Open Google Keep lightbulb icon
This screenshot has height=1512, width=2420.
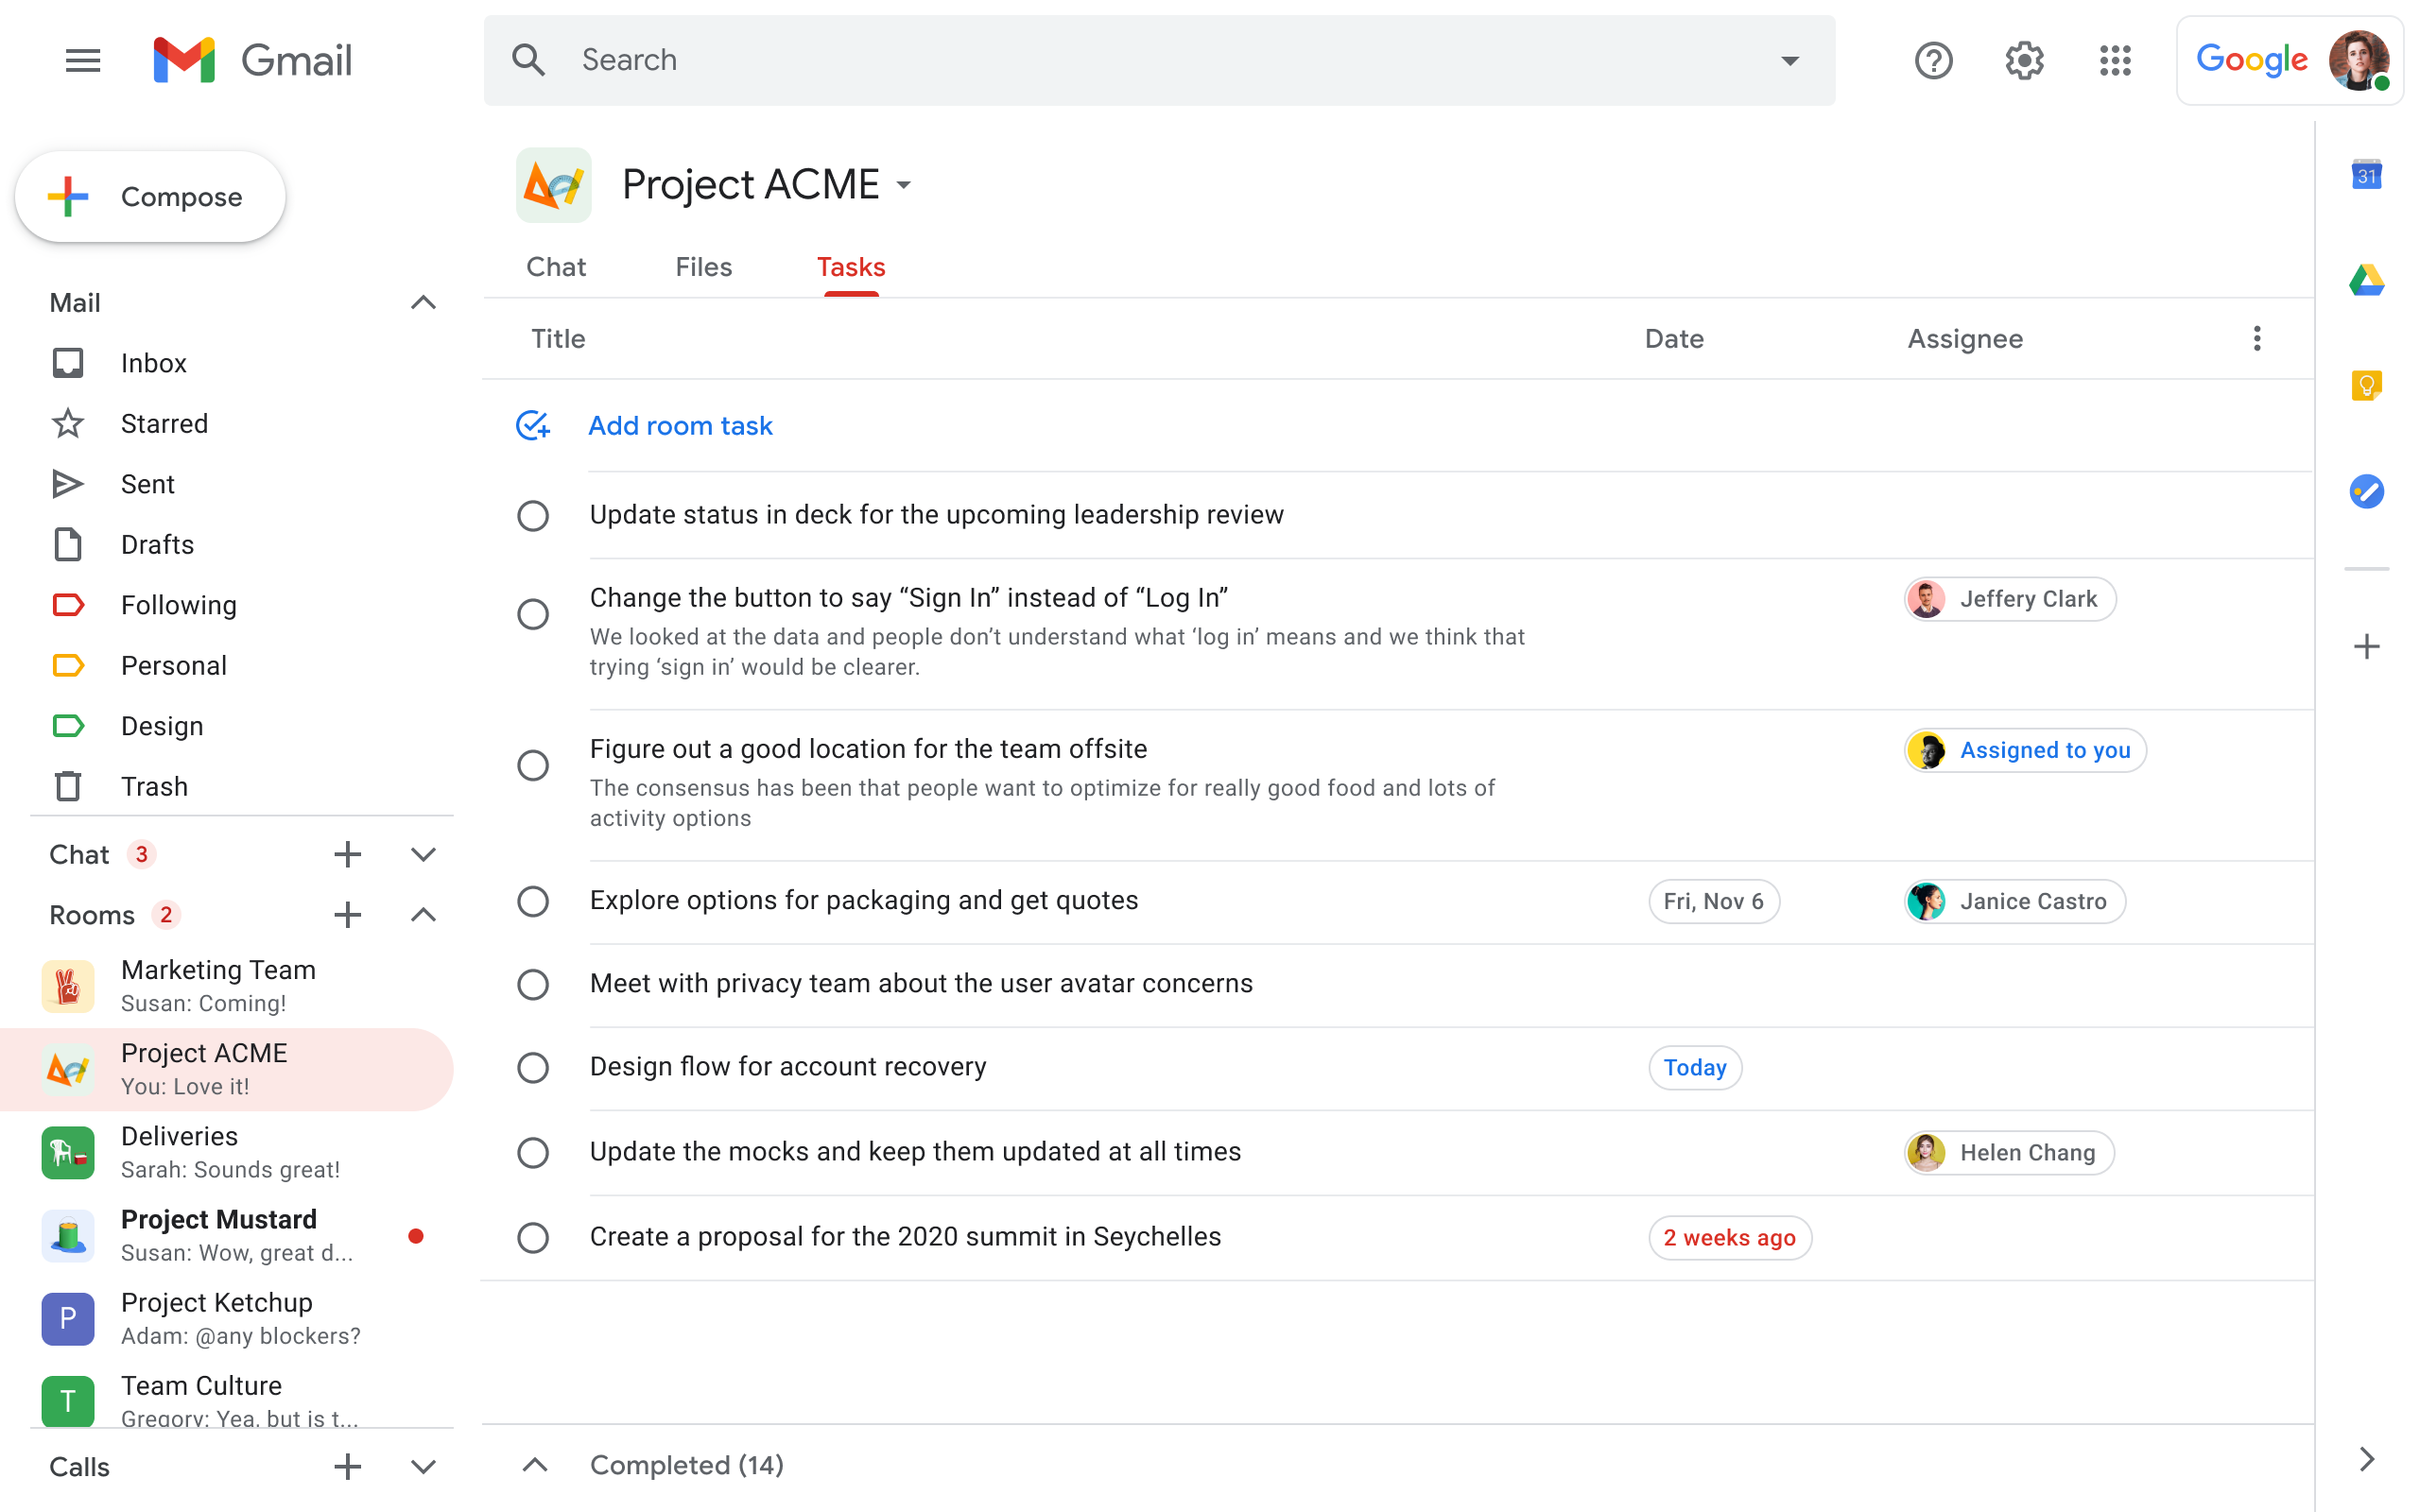2366,385
